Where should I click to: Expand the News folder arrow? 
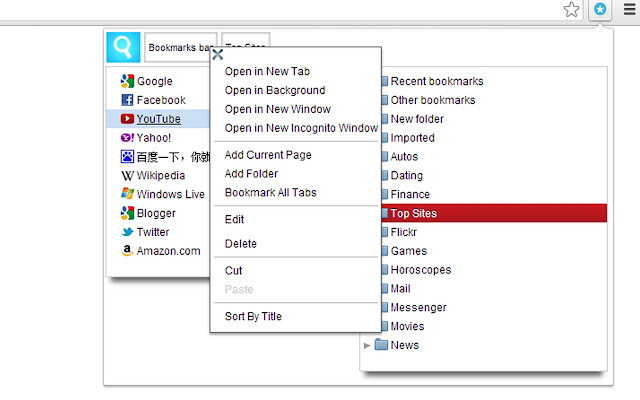[x=367, y=345]
